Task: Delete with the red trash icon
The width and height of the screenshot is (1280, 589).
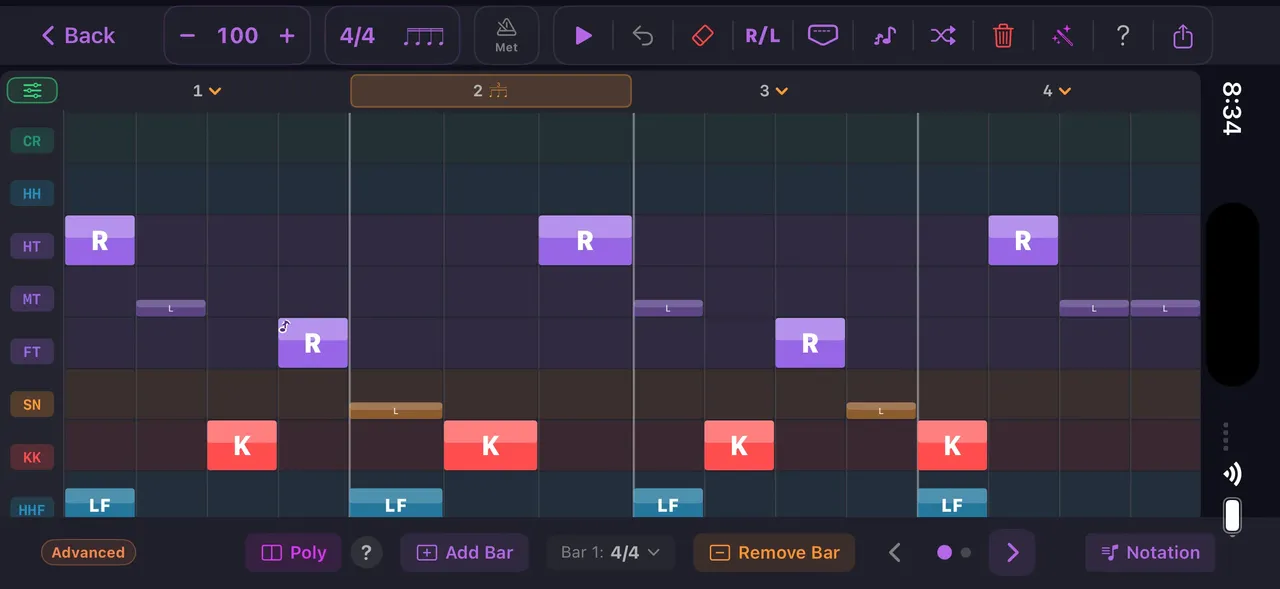Action: click(1003, 36)
